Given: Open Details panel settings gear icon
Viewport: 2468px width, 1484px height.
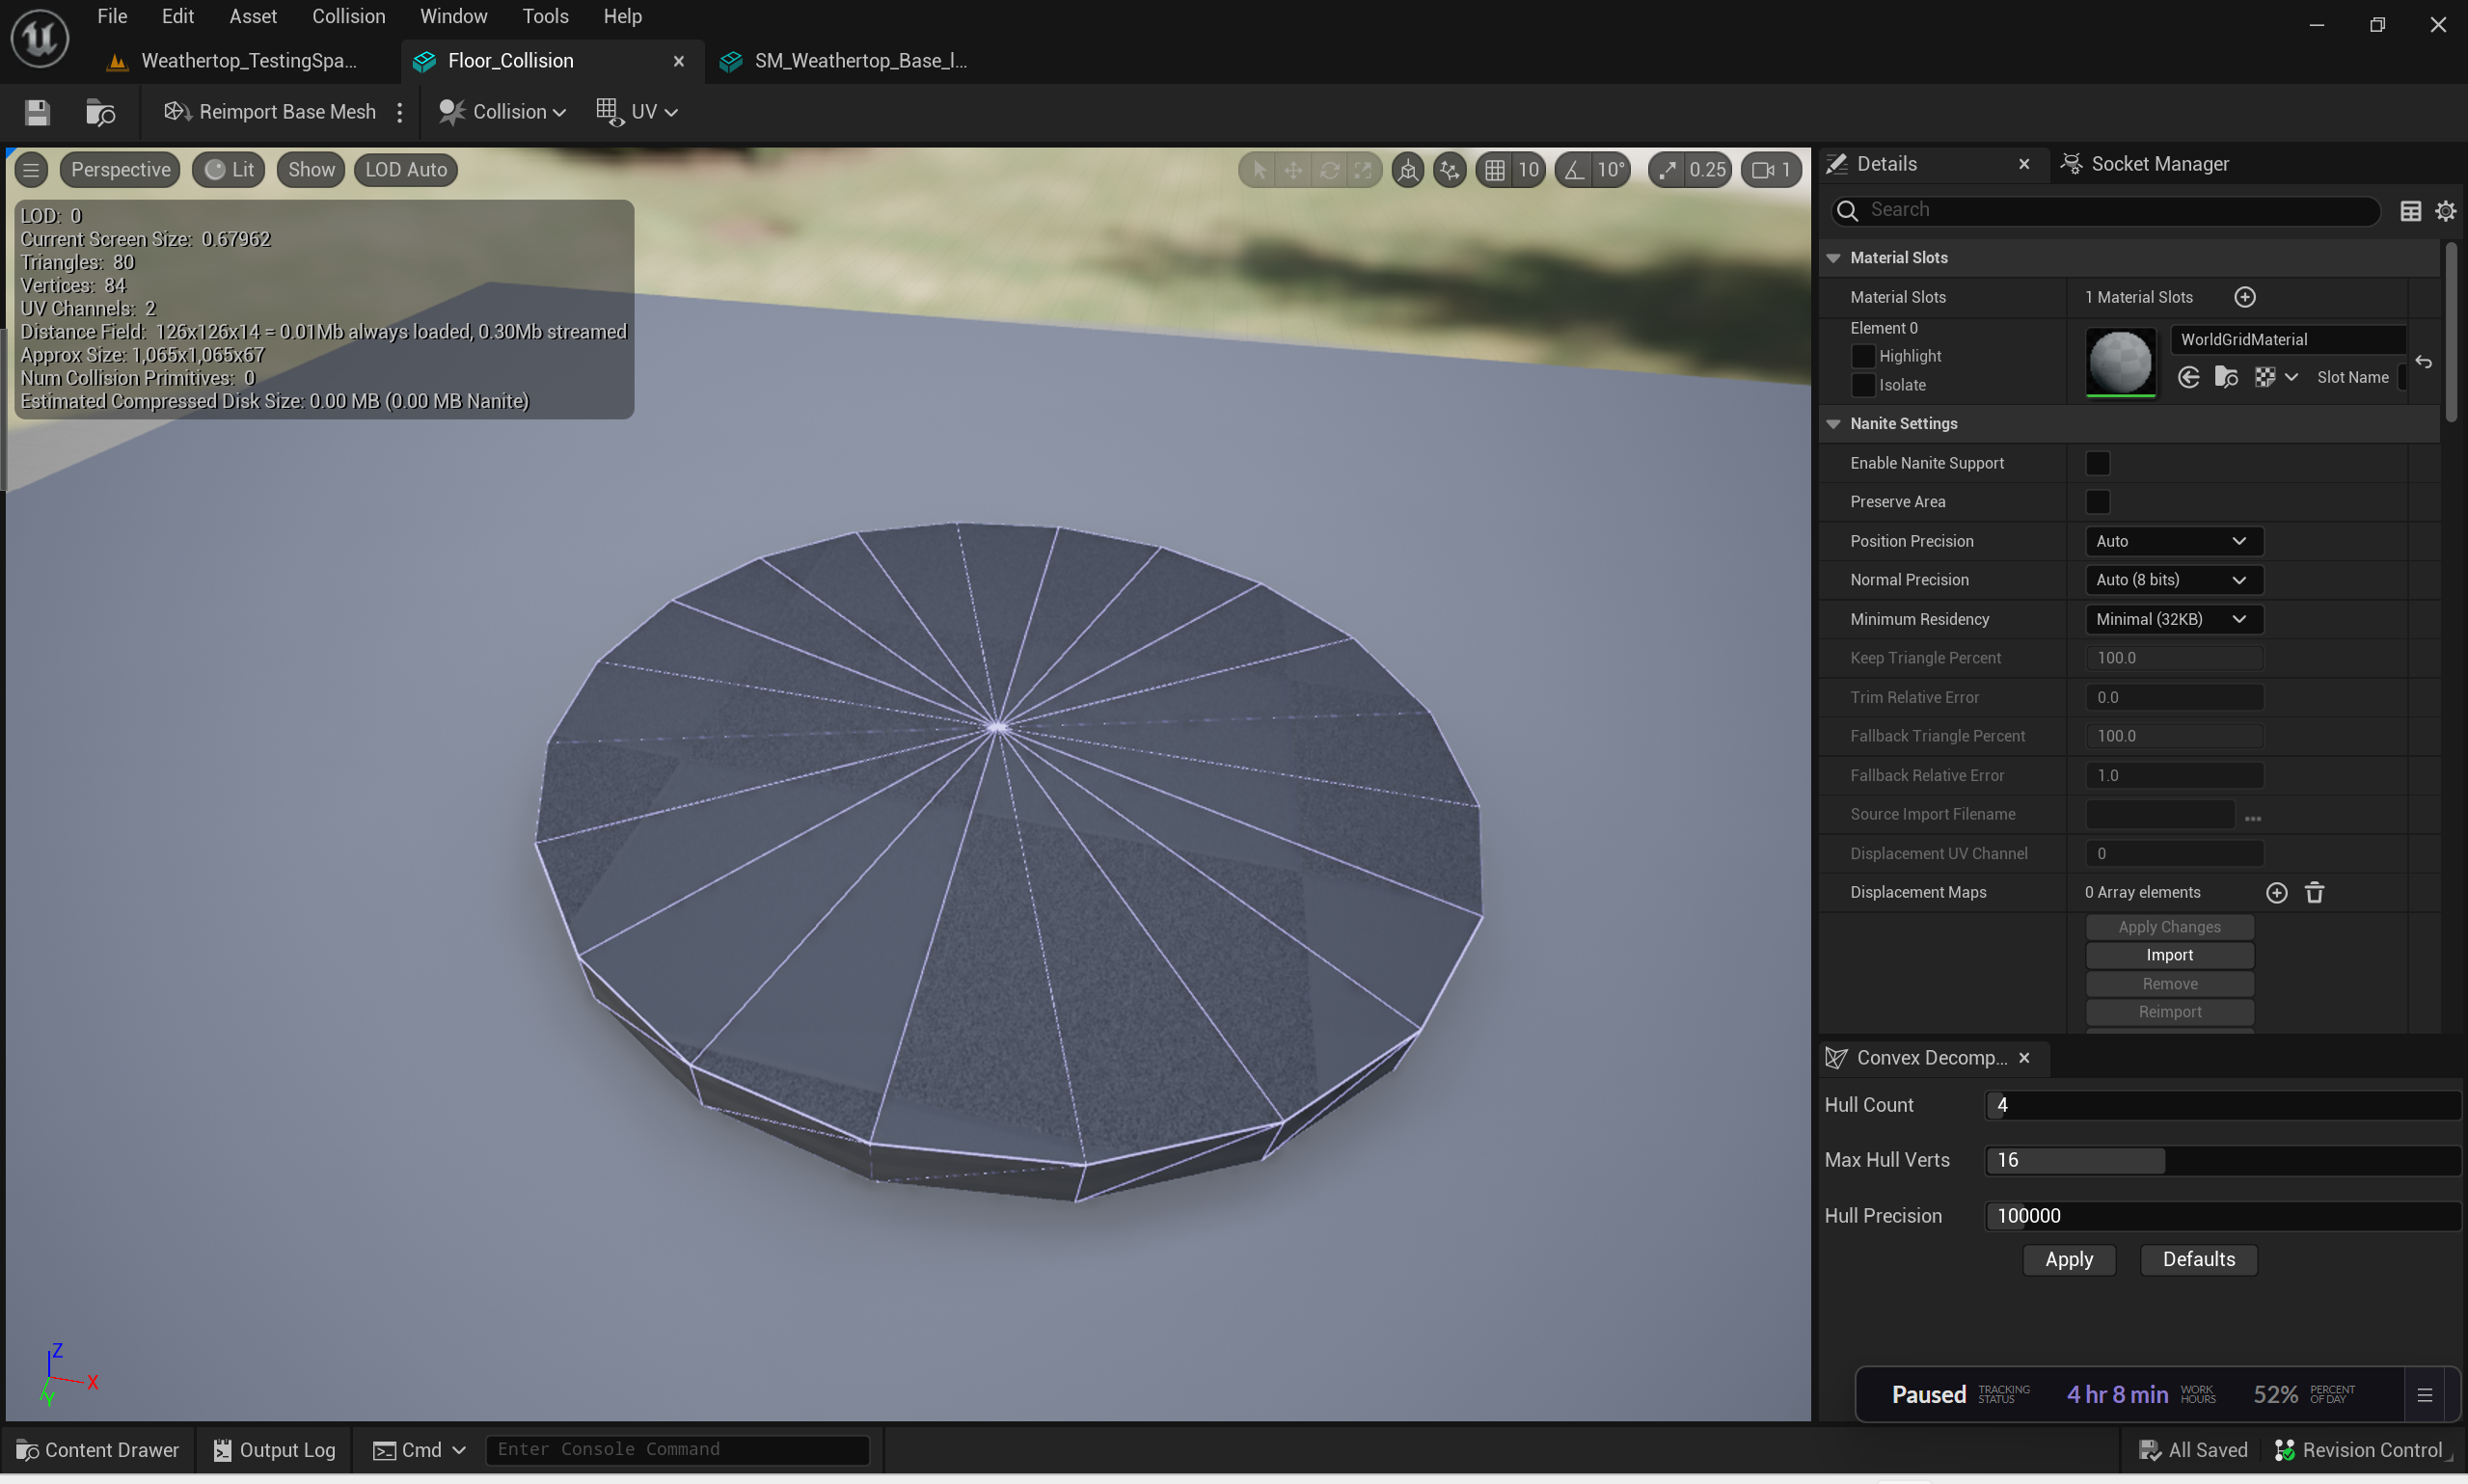Looking at the screenshot, I should click(2445, 211).
